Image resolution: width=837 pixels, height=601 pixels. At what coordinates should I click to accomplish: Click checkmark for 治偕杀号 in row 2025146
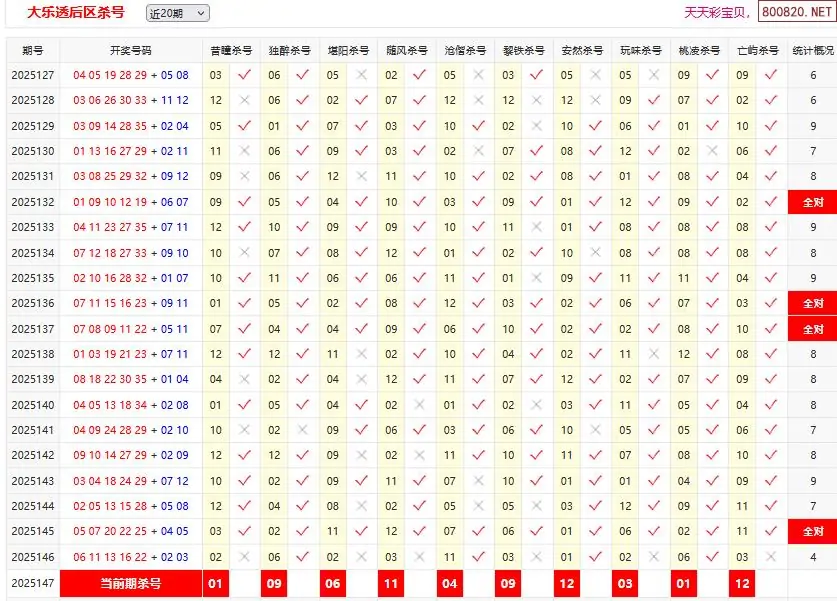point(478,557)
